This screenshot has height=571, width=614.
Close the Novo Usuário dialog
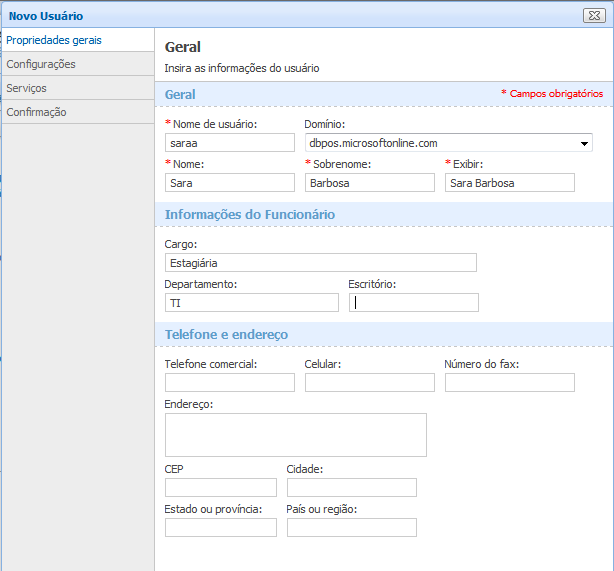591,15
